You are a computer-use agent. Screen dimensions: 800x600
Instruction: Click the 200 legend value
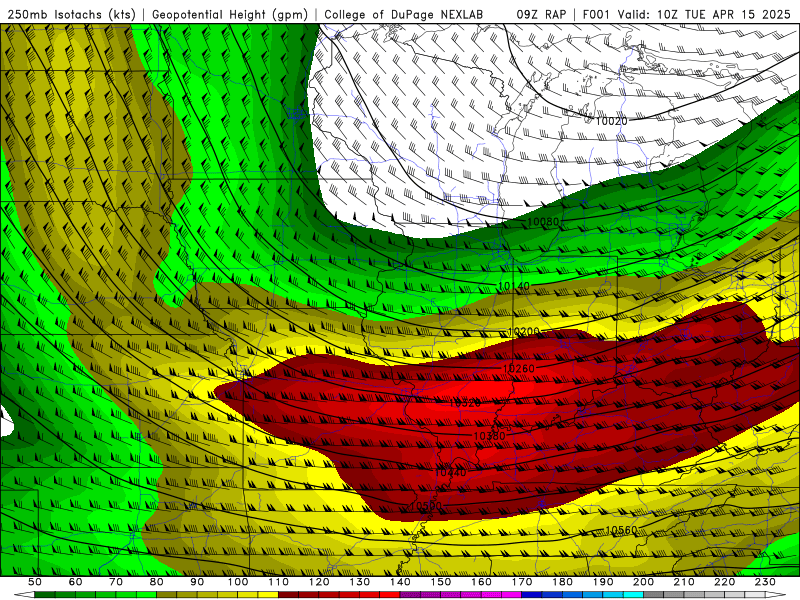(643, 582)
